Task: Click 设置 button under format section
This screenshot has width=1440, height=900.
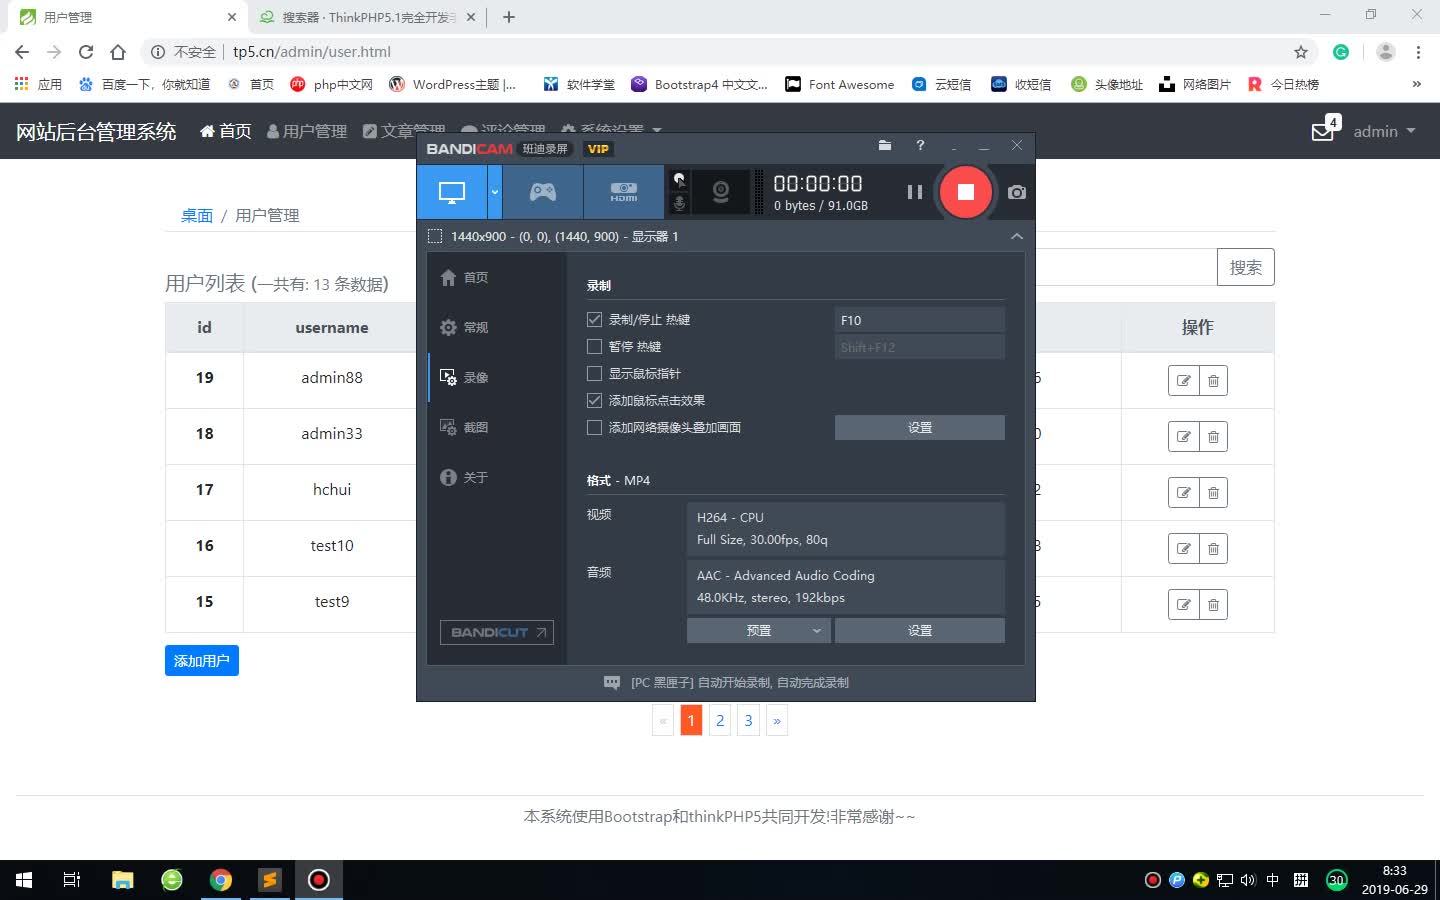Action: [919, 630]
